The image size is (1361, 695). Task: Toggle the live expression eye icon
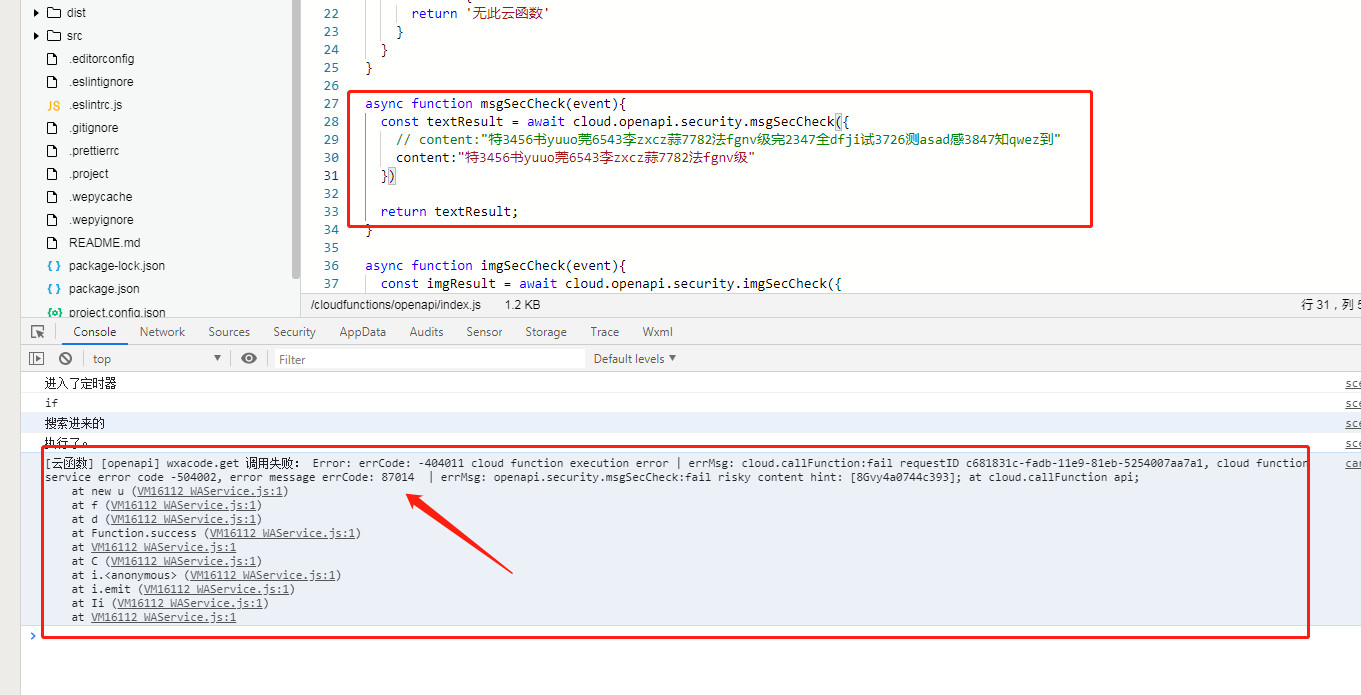(249, 358)
